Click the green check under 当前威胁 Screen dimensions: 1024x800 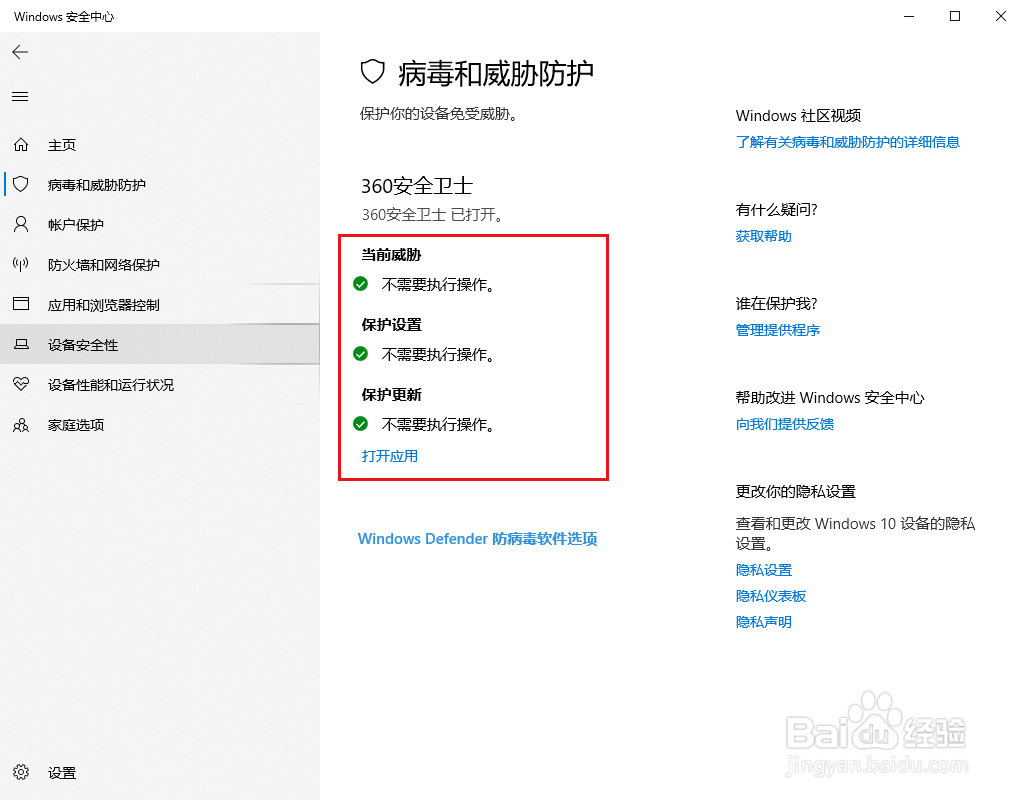(x=360, y=284)
